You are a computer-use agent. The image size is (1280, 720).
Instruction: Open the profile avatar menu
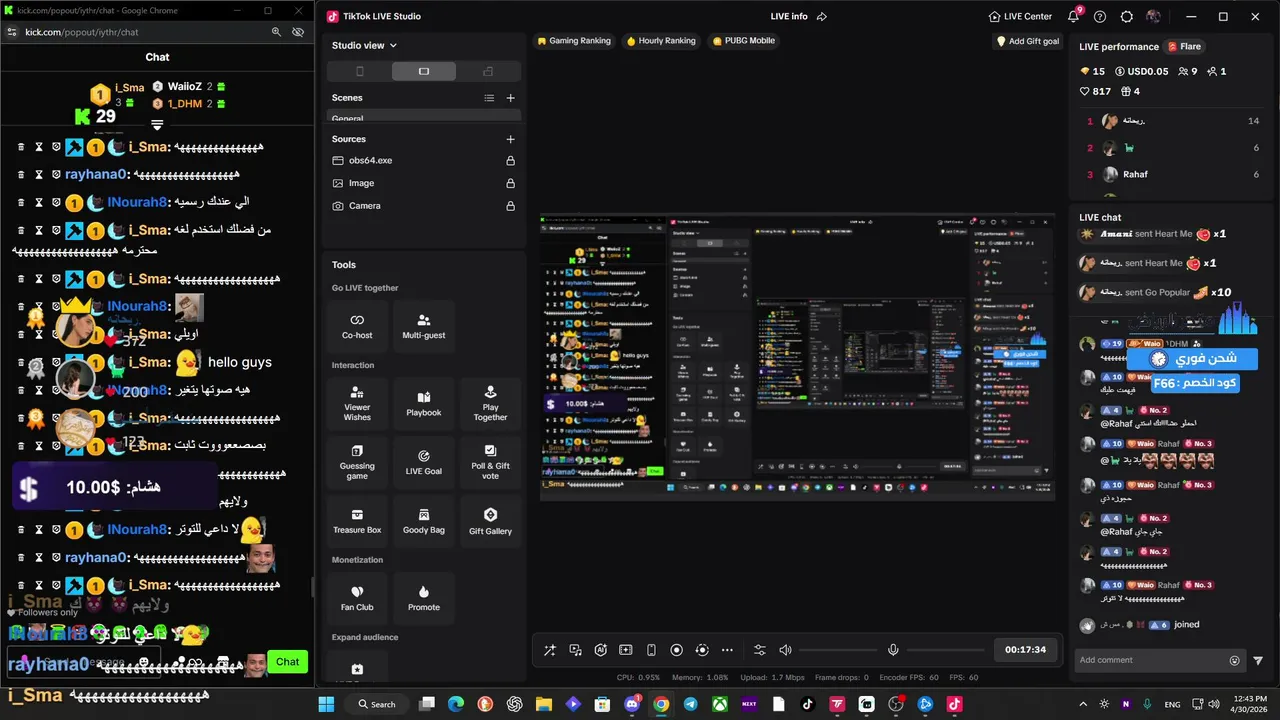pyautogui.click(x=1153, y=16)
